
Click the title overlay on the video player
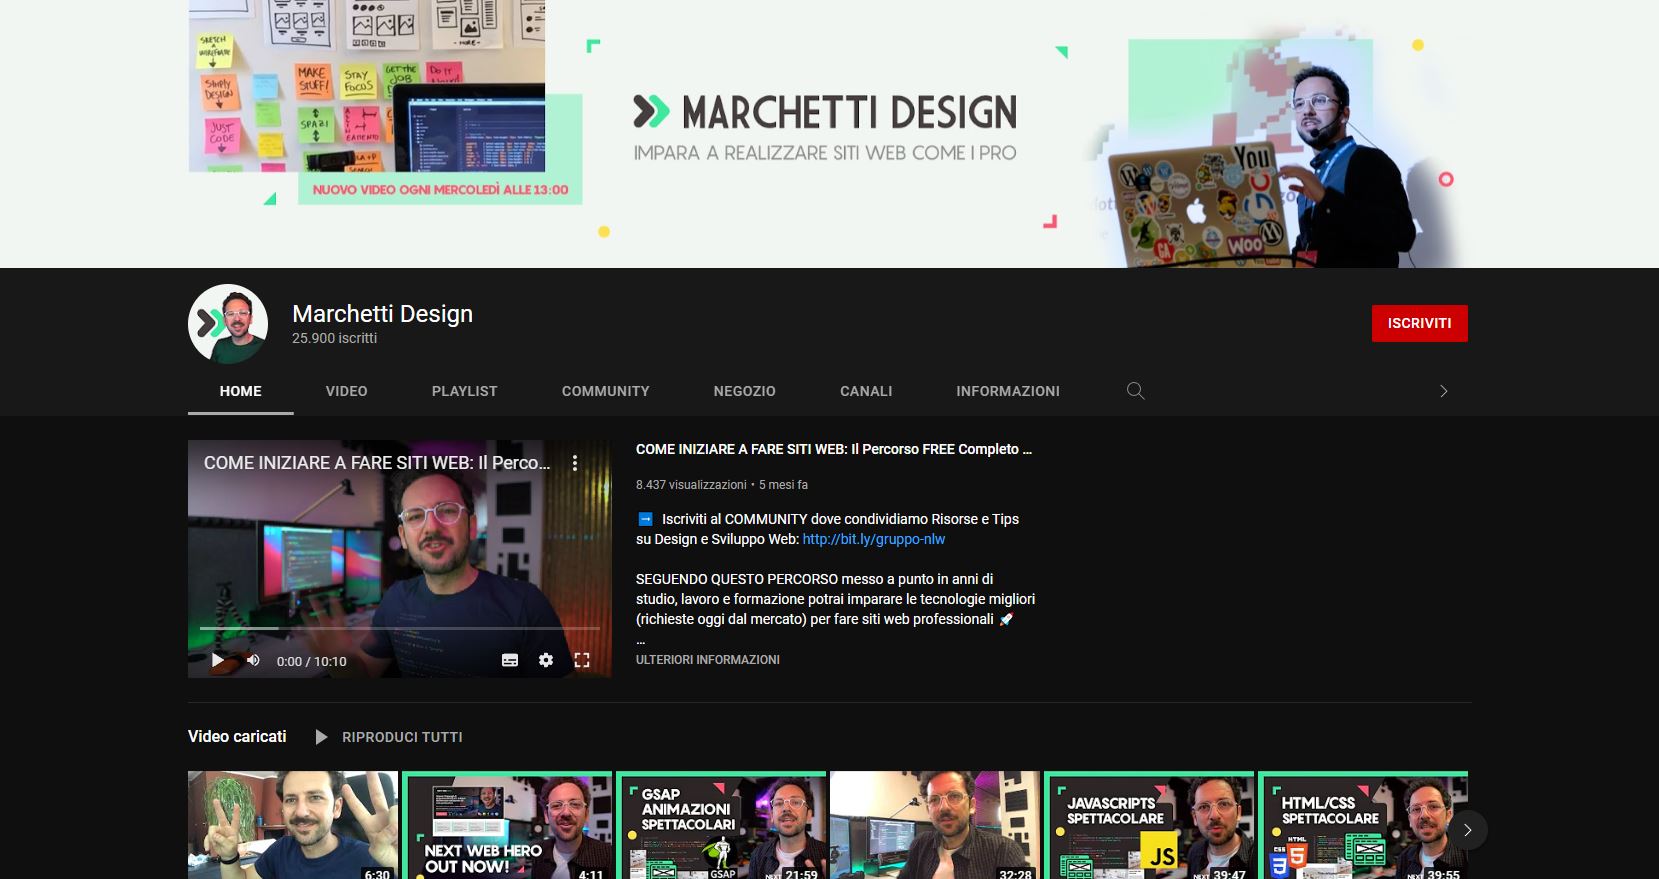pos(377,463)
